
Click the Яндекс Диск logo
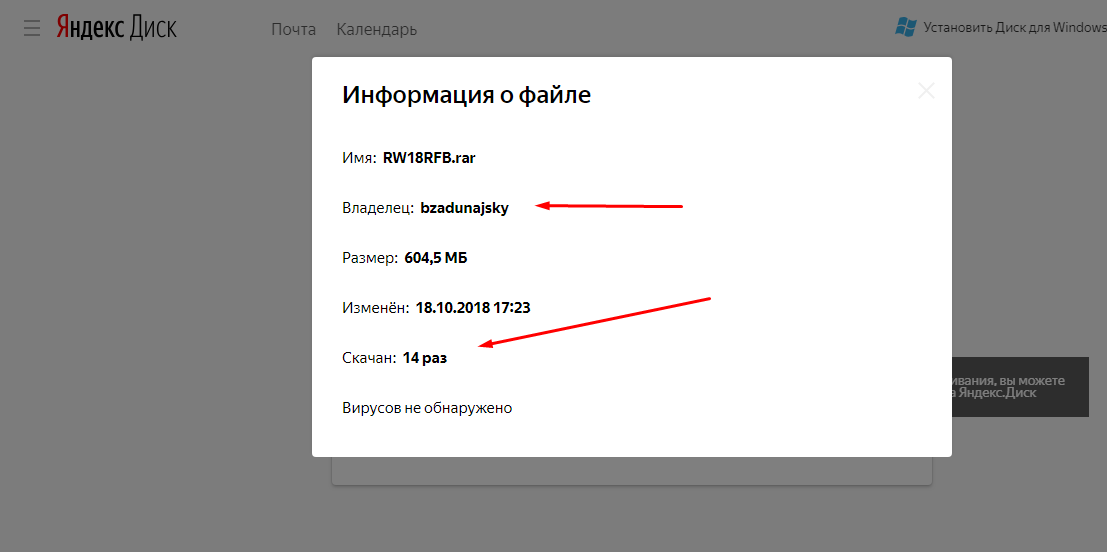click(x=116, y=28)
